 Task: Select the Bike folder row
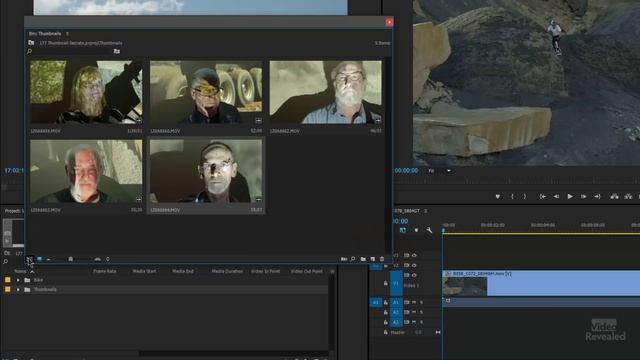click(x=165, y=280)
